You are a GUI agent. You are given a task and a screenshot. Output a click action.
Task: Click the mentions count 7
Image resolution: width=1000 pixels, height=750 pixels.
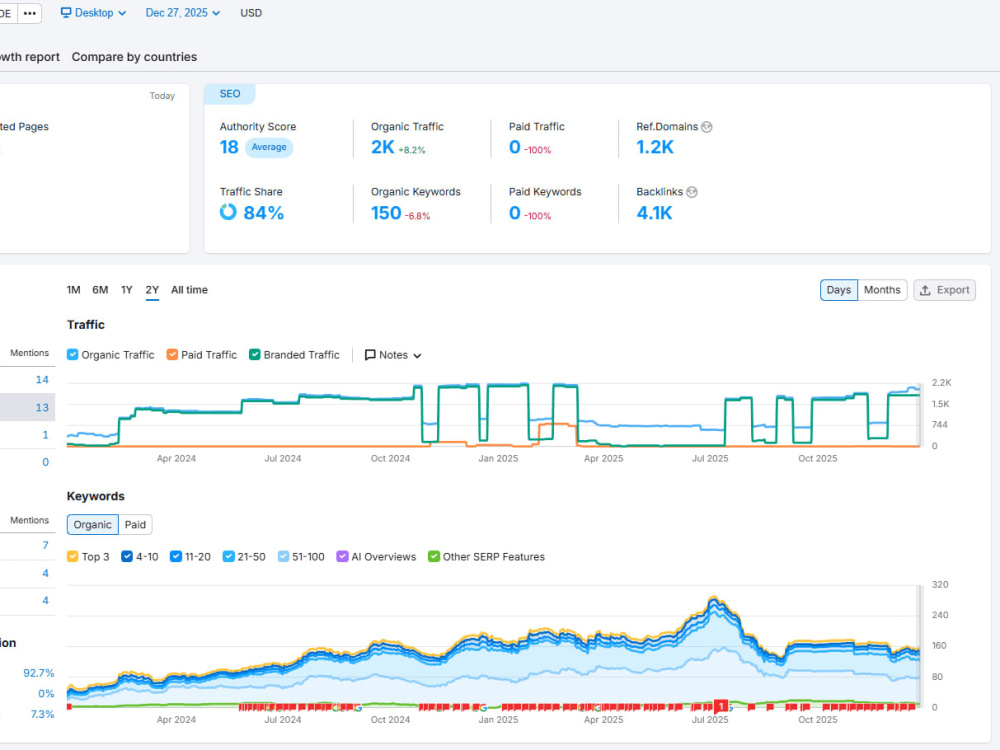(45, 545)
